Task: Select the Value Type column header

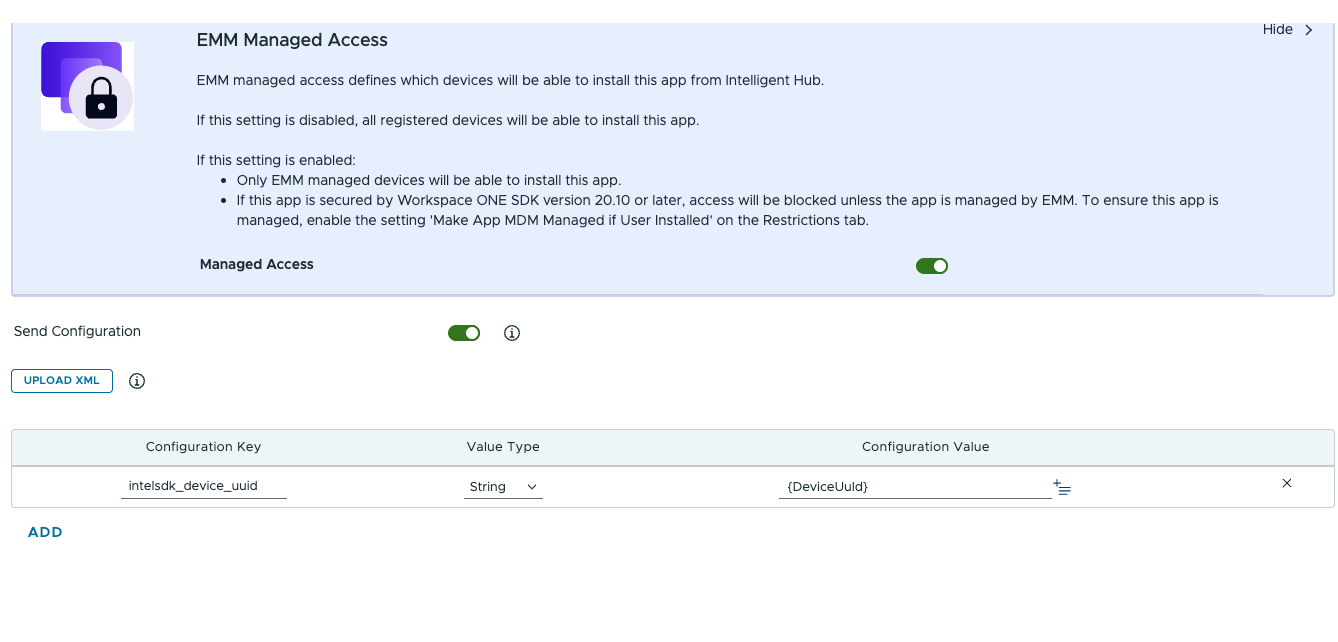Action: pyautogui.click(x=503, y=447)
